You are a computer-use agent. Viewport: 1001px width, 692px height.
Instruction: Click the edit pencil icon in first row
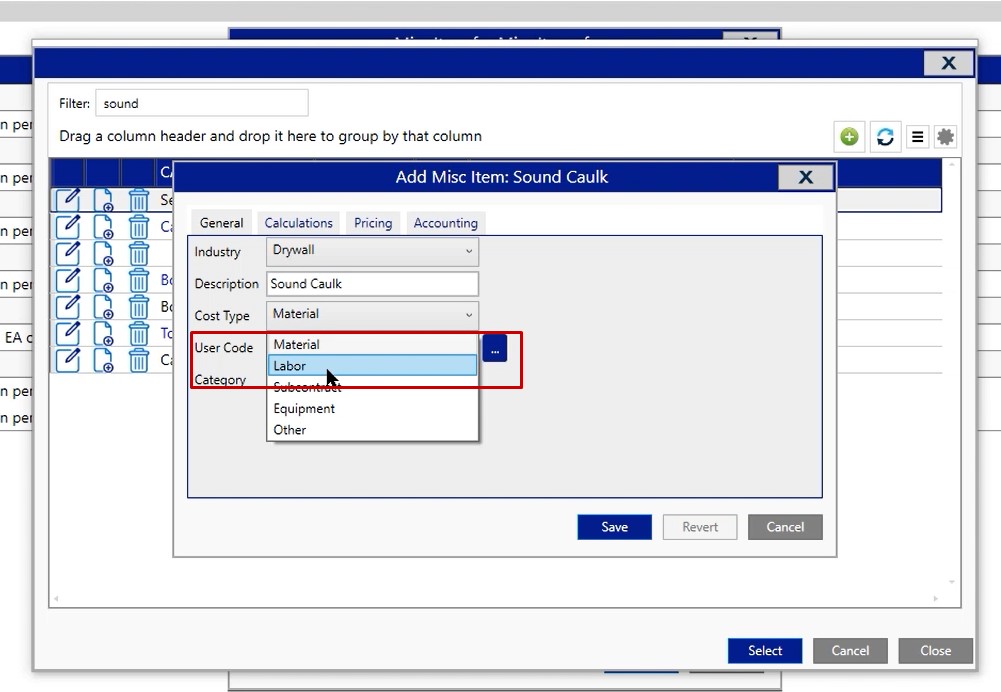(x=68, y=199)
